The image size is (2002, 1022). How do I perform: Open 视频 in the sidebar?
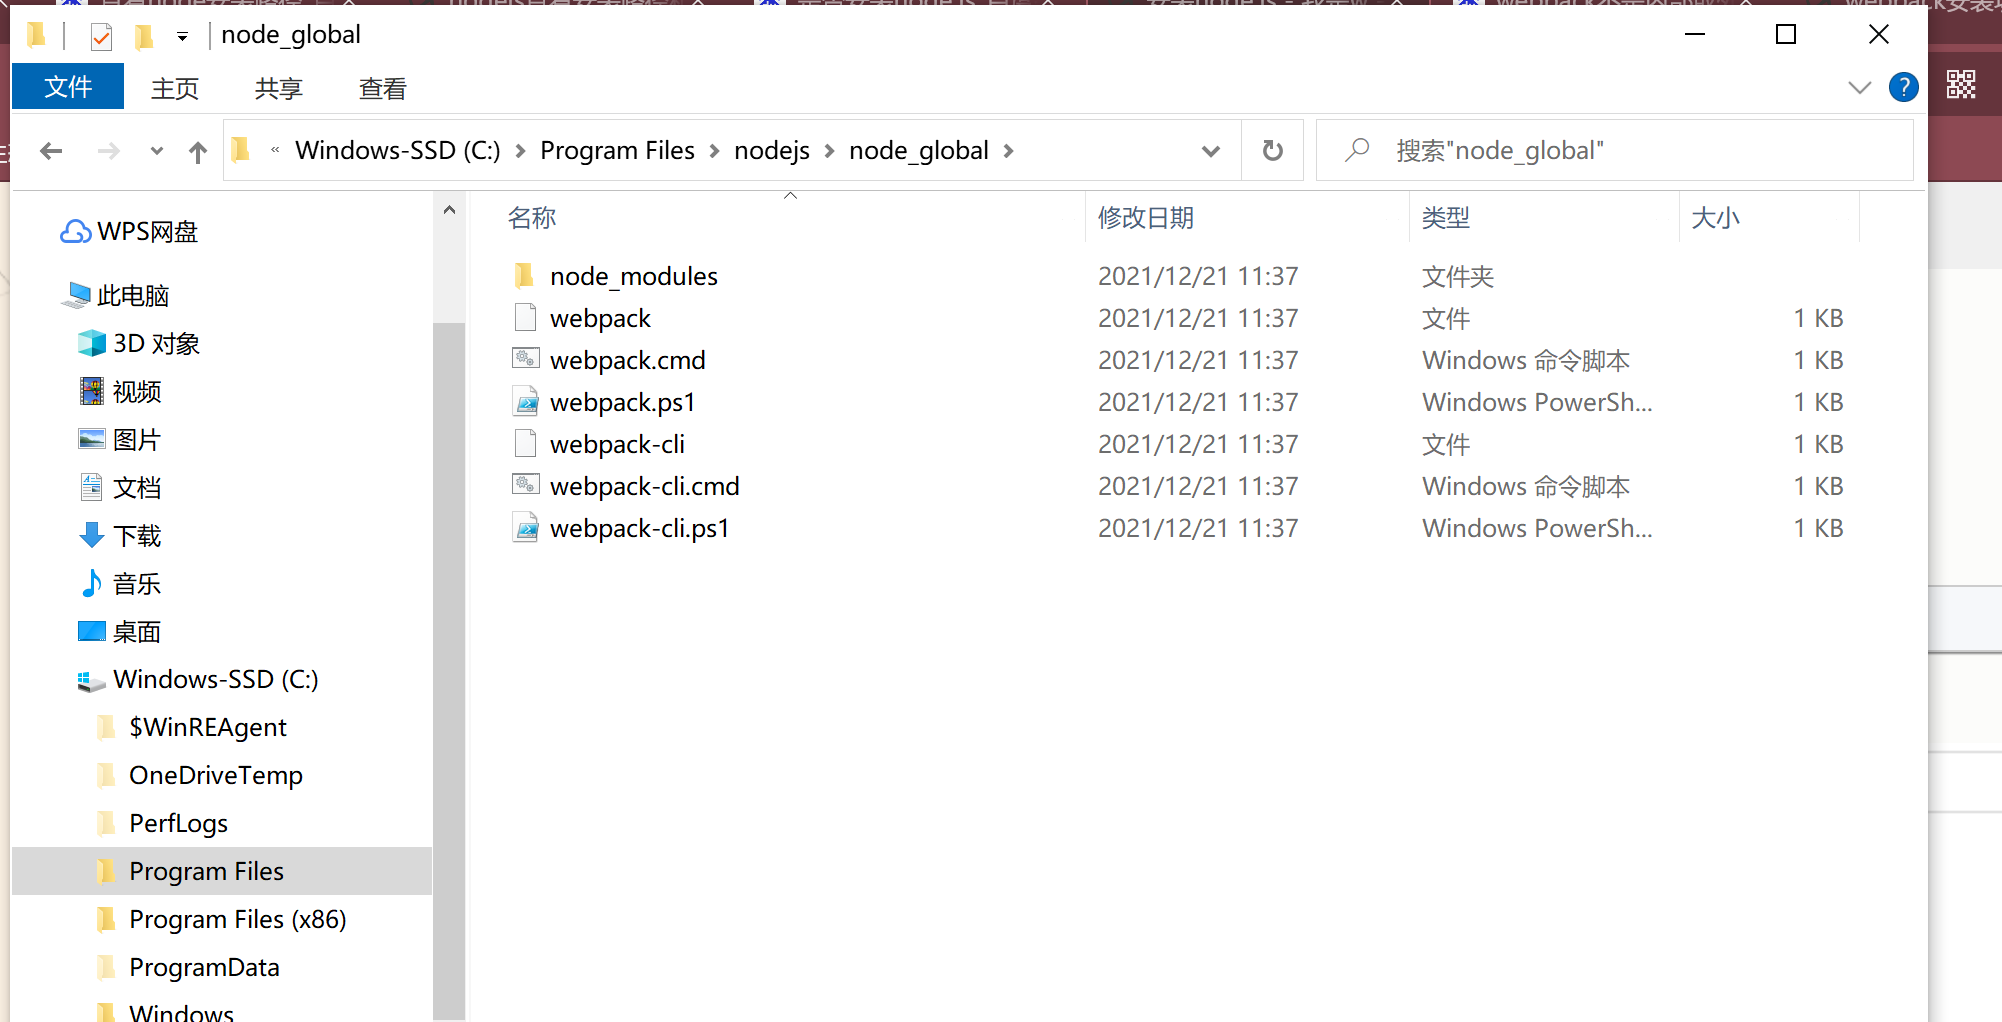coord(136,392)
